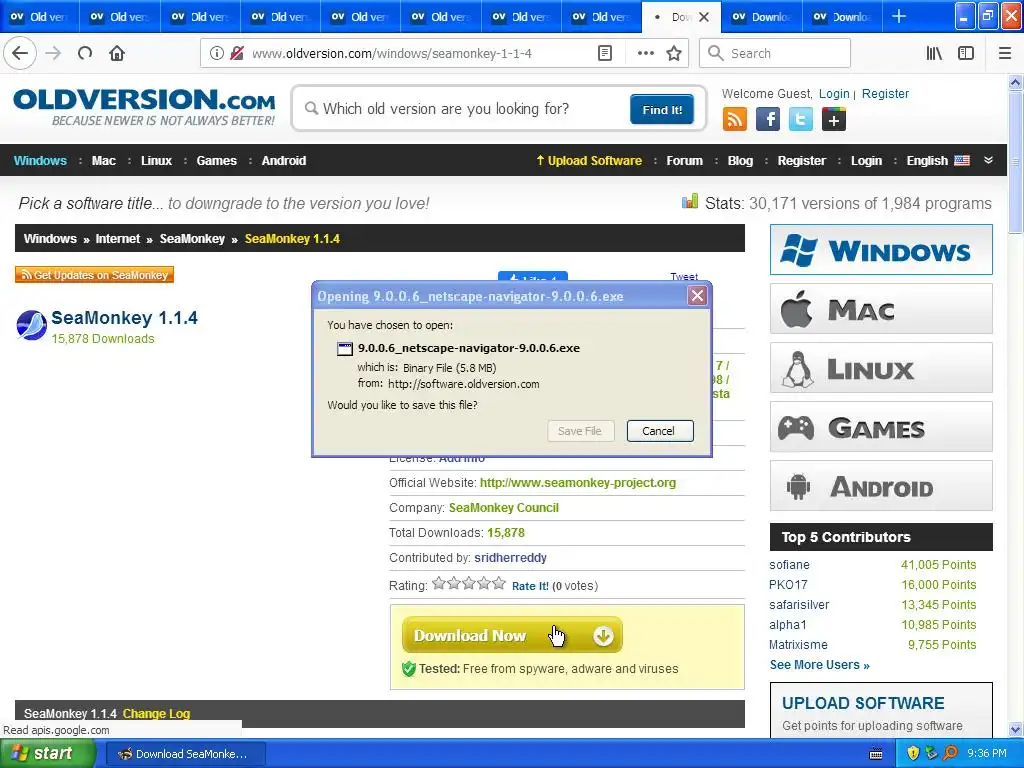Open the Firefox hamburger menu
The image size is (1024, 768).
pos(1005,54)
